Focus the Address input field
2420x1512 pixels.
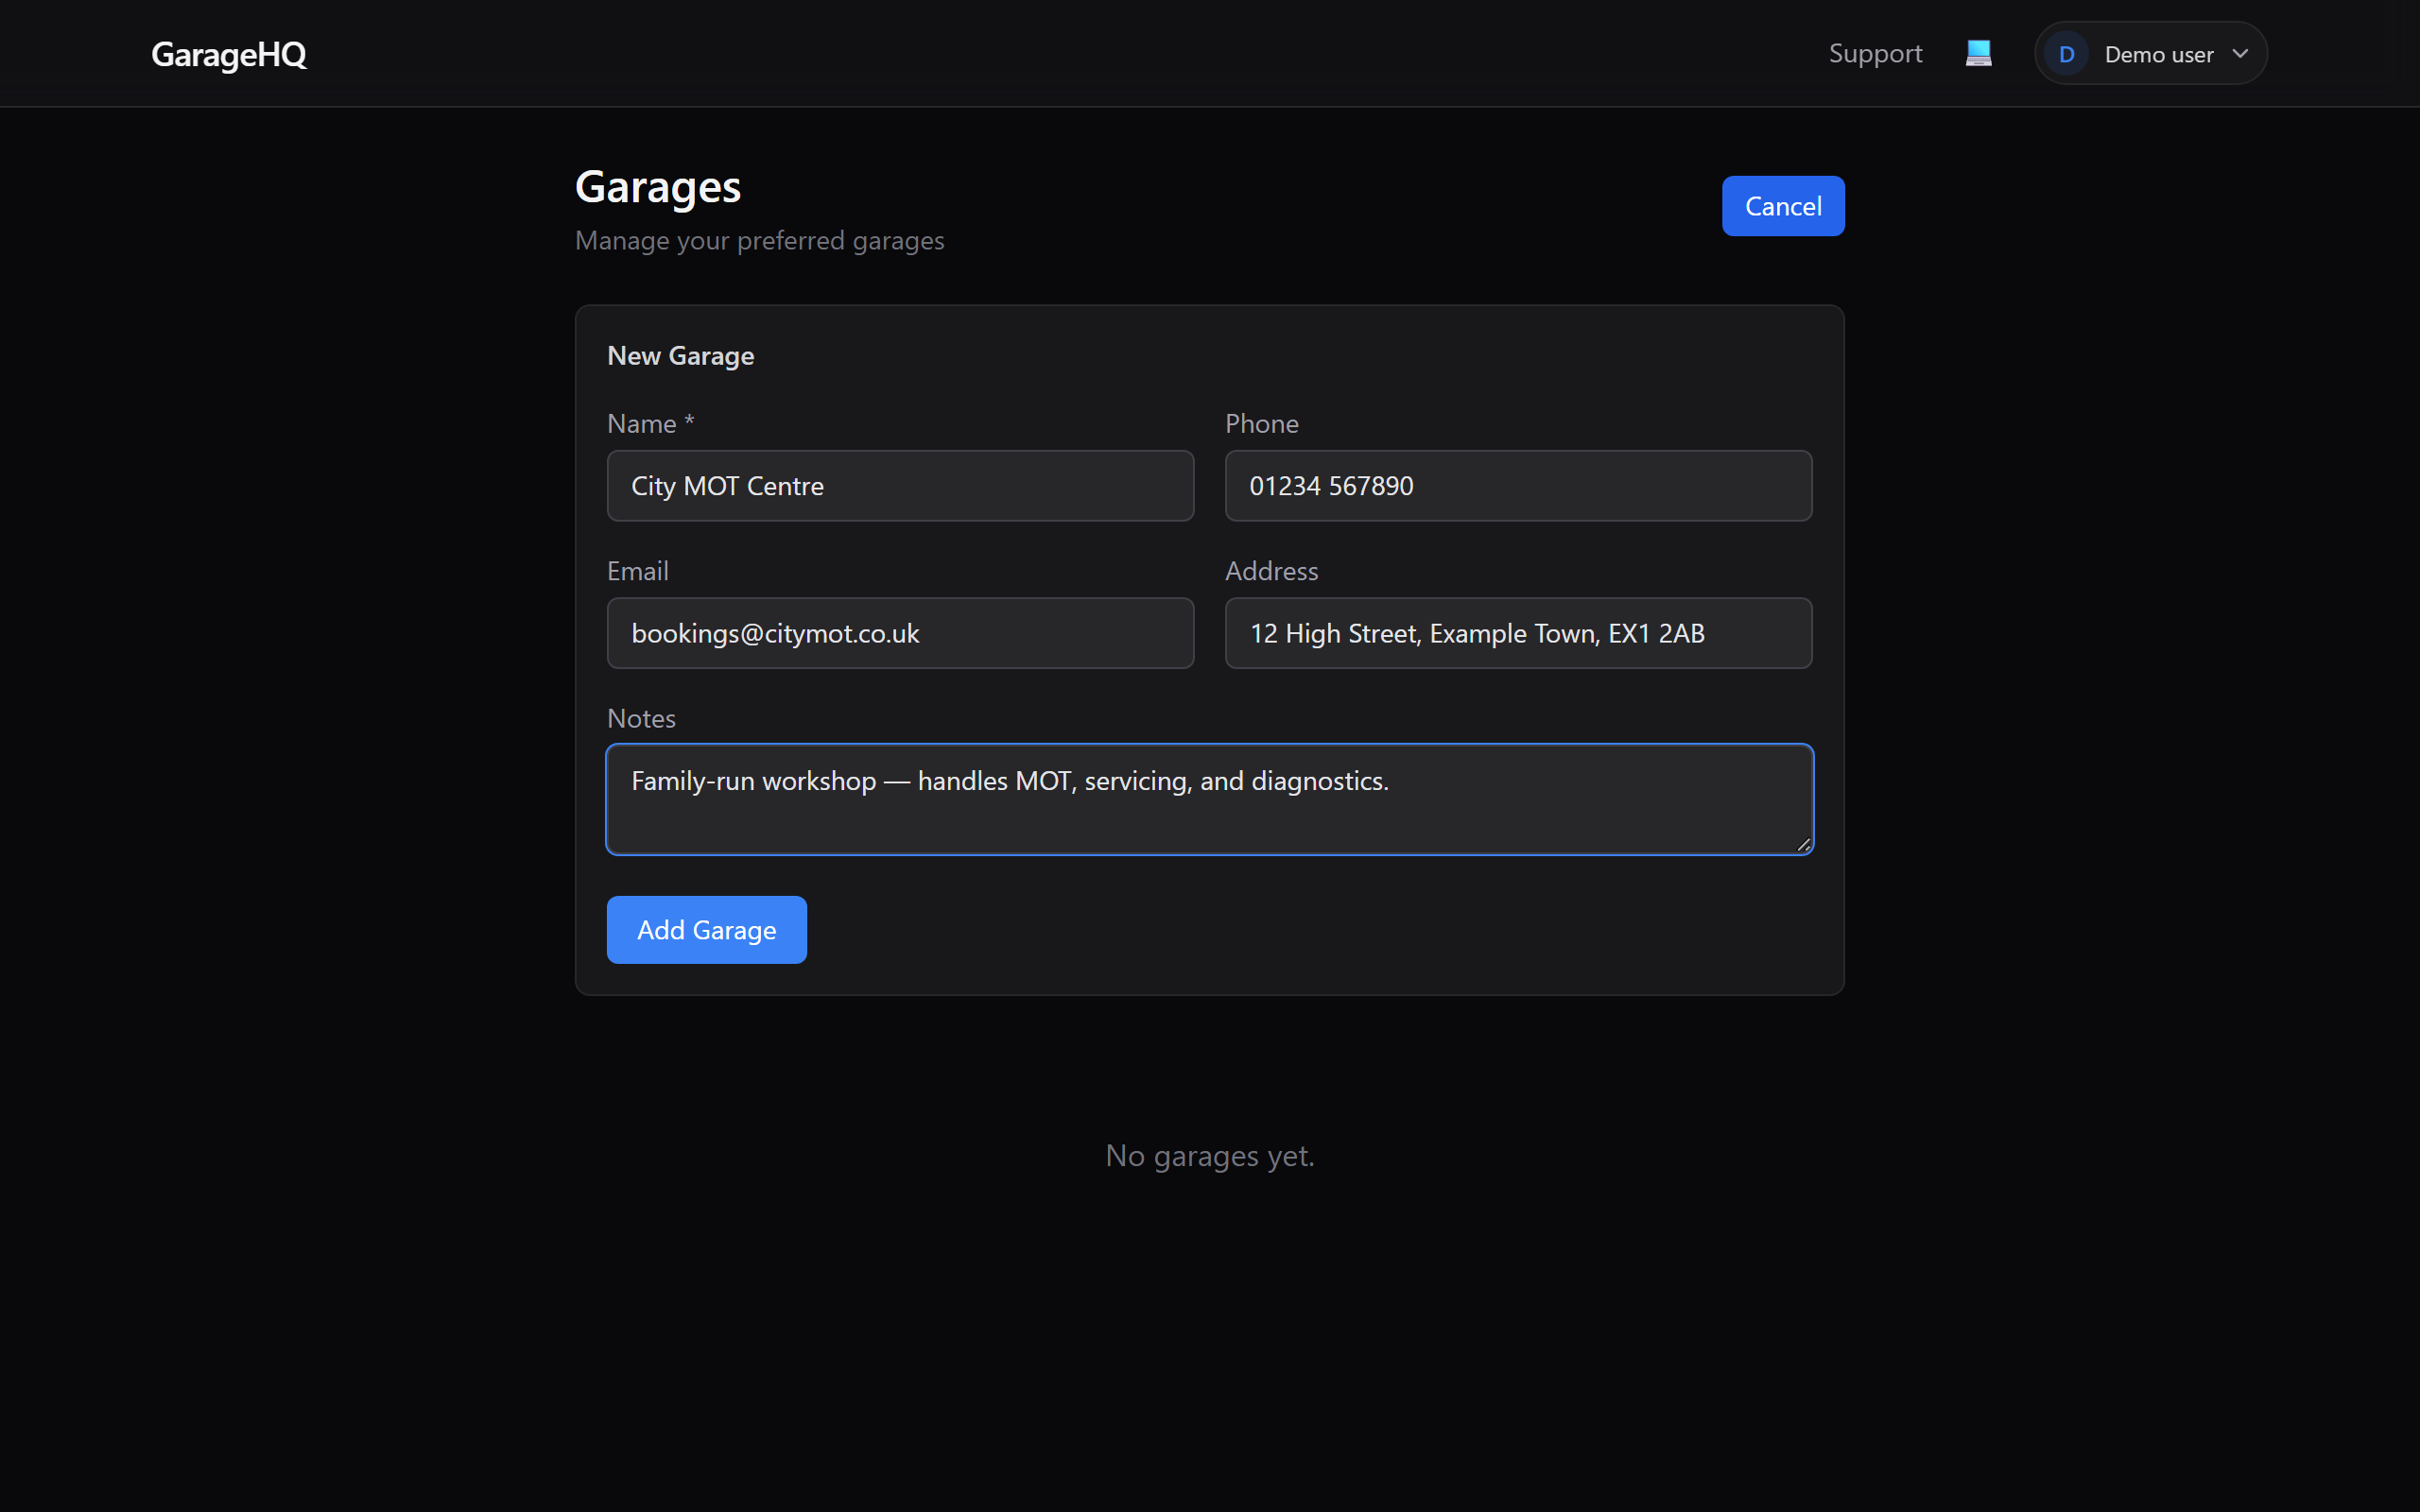(1517, 632)
